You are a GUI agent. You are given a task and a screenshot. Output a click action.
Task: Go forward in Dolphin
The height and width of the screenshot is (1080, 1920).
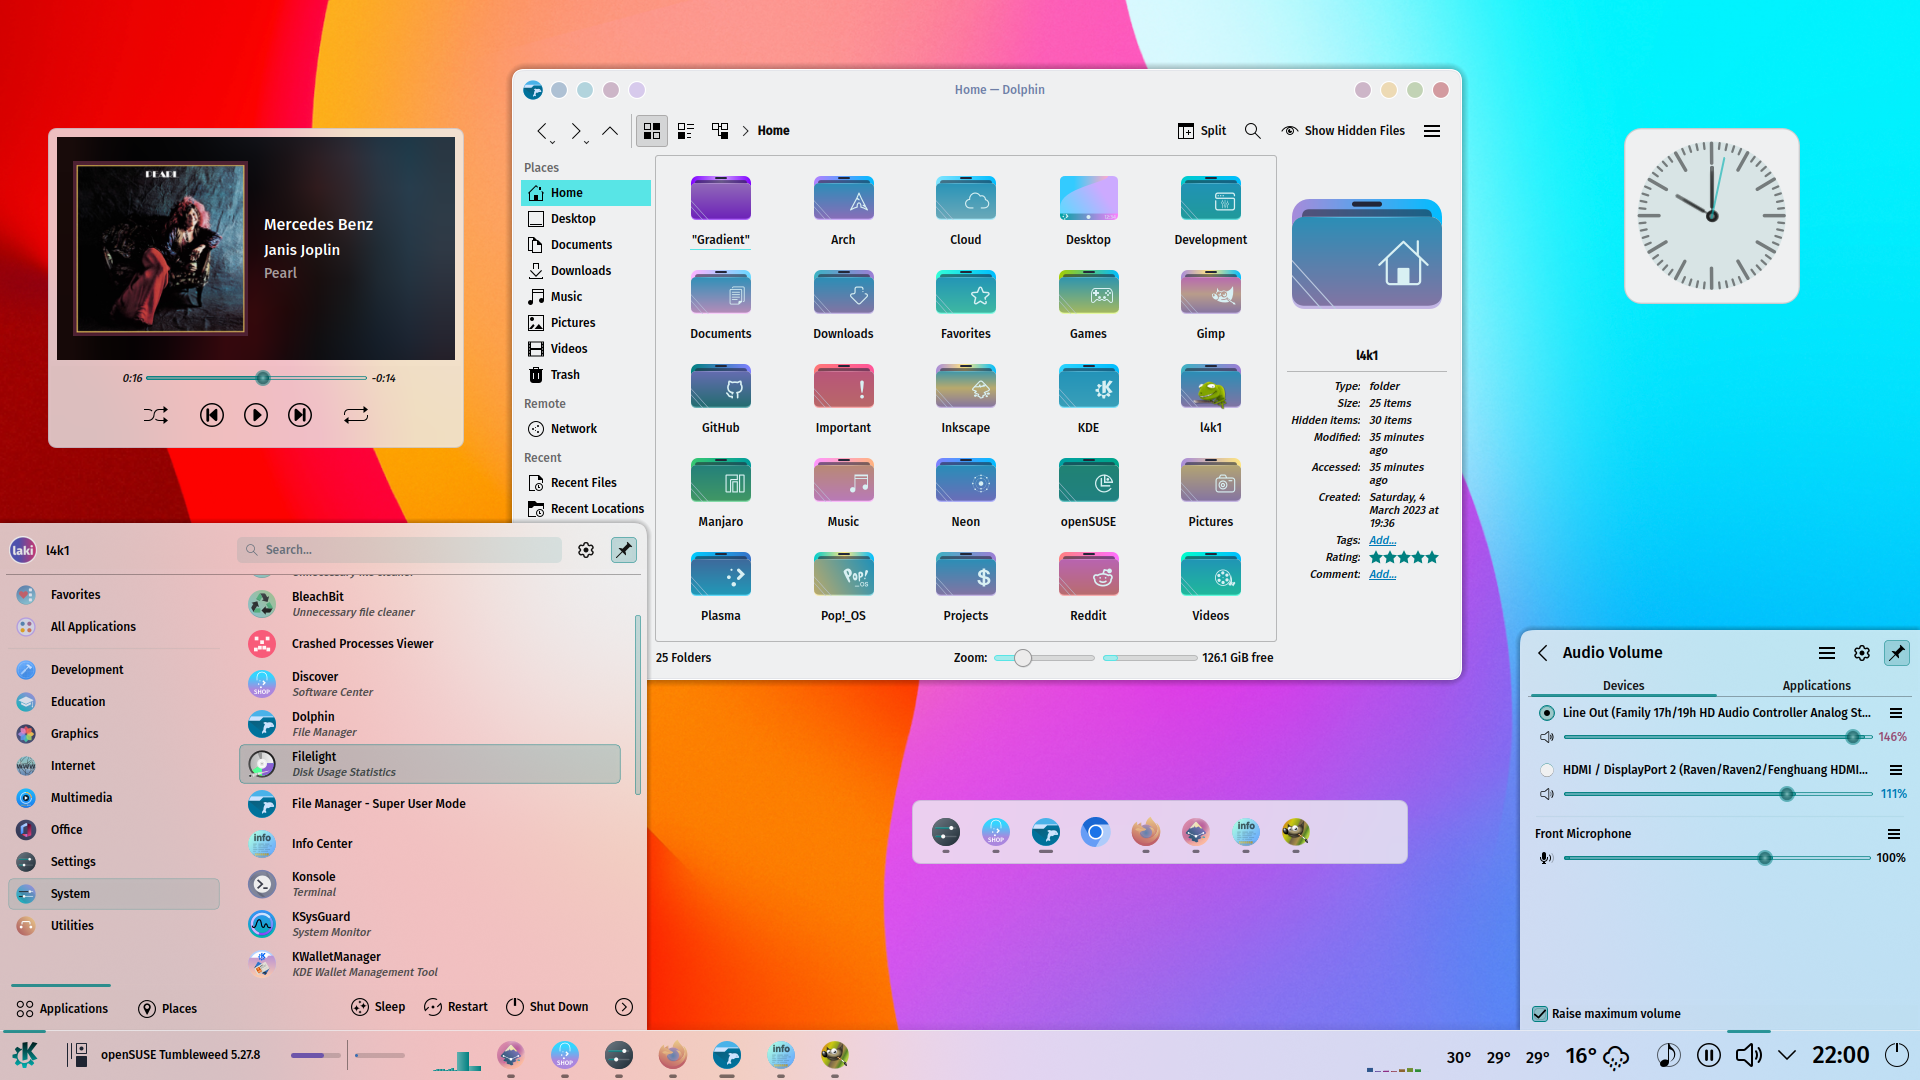pos(576,131)
